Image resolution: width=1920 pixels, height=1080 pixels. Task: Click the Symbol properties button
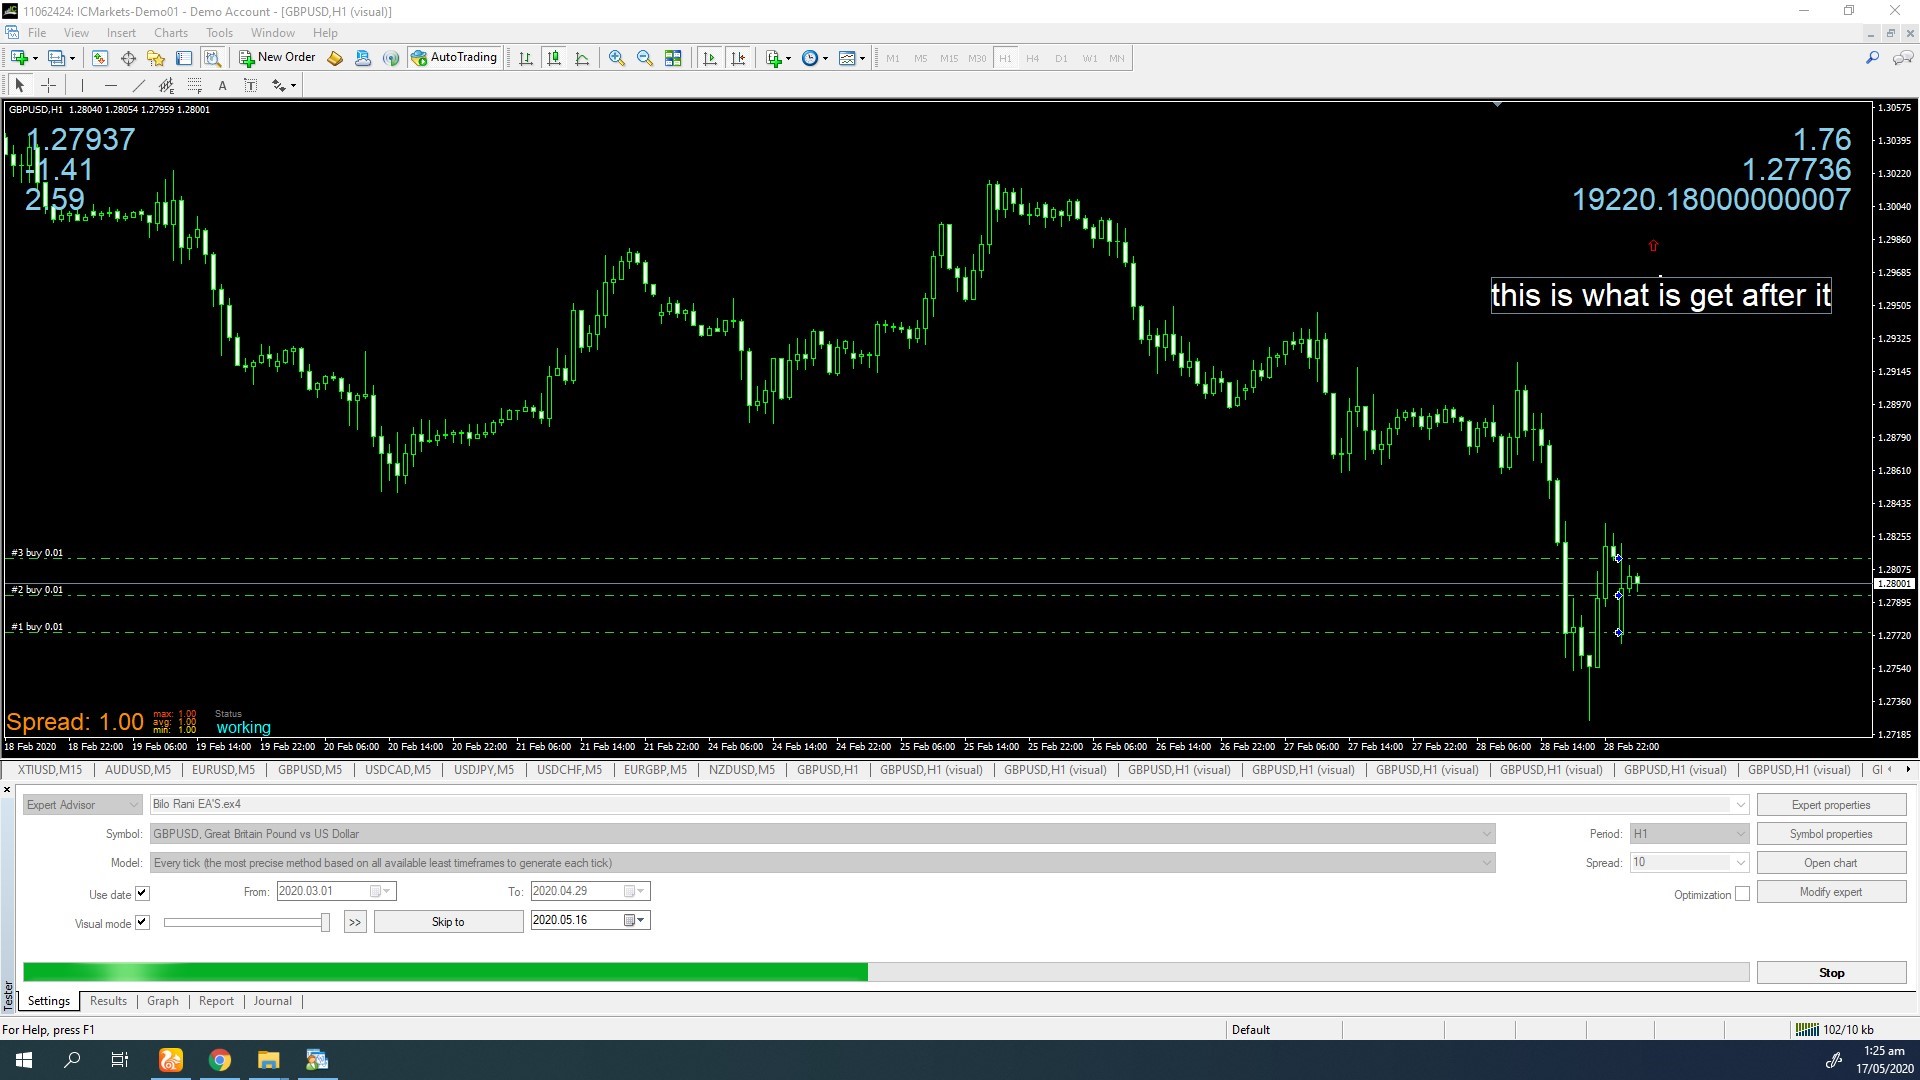coord(1831,834)
